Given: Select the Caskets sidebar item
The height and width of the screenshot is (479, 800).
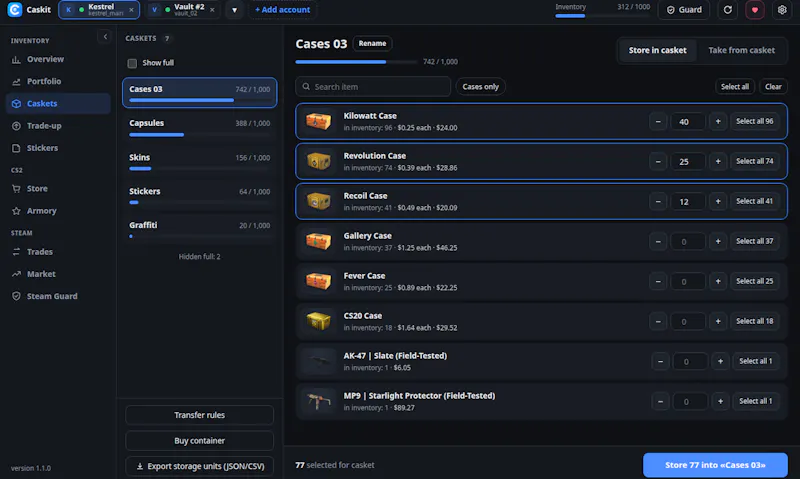Looking at the screenshot, I should coord(58,104).
